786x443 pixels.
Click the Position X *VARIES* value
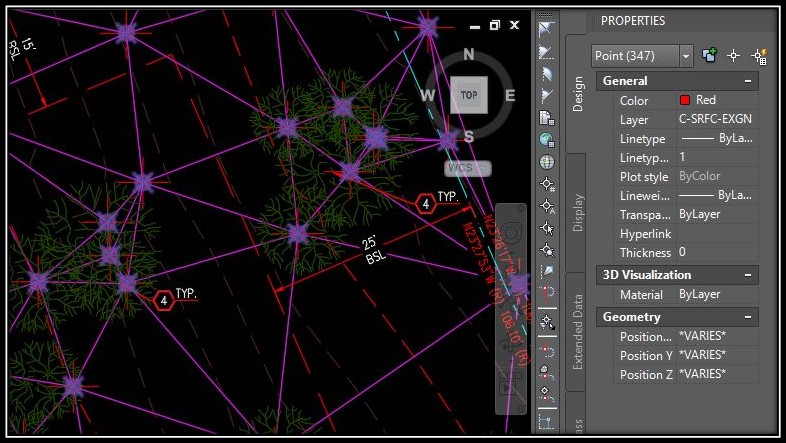(717, 336)
